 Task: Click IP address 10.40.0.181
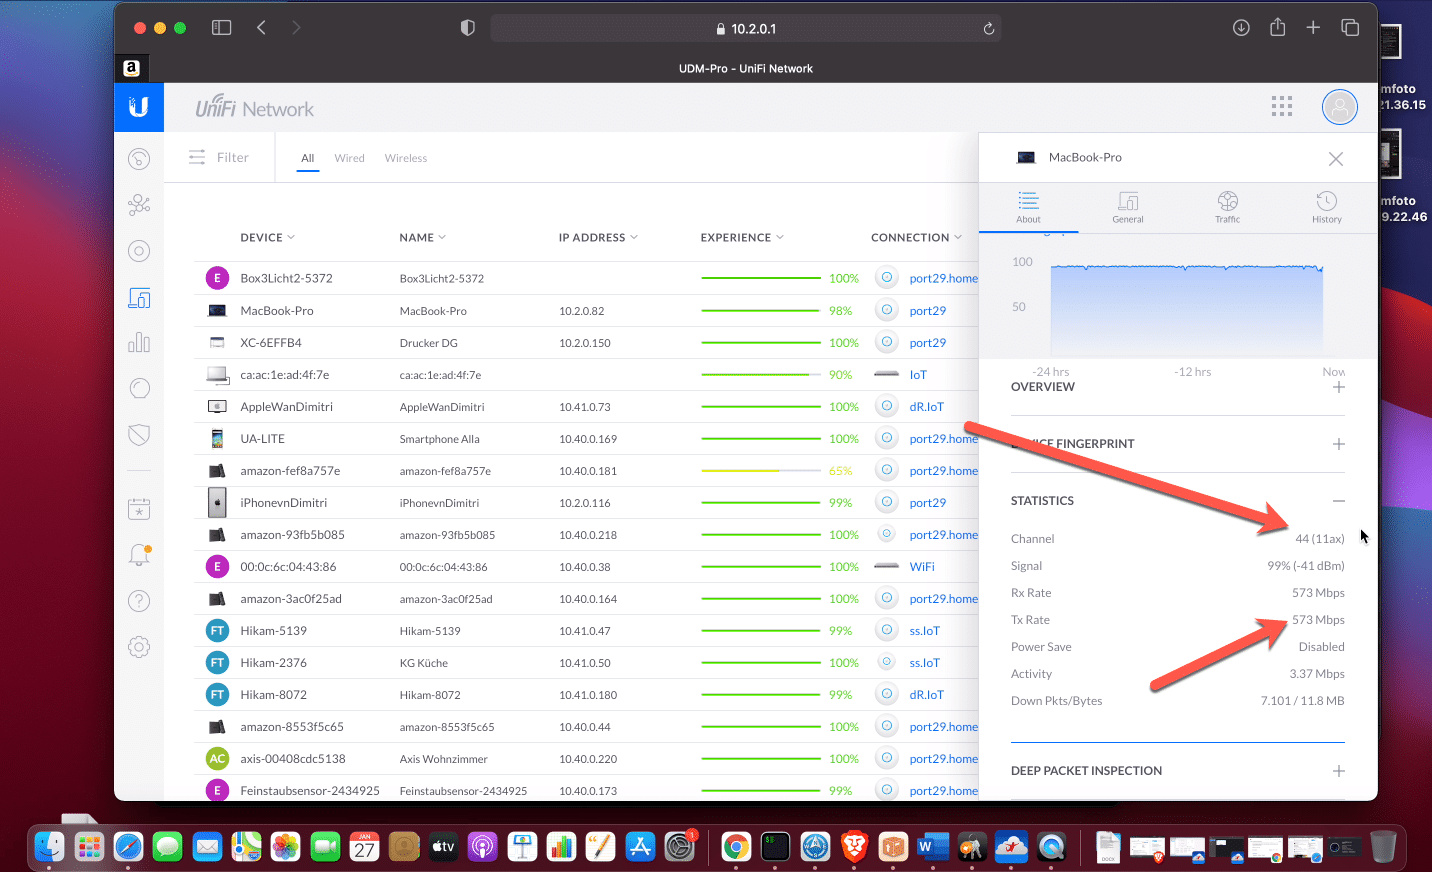click(588, 471)
